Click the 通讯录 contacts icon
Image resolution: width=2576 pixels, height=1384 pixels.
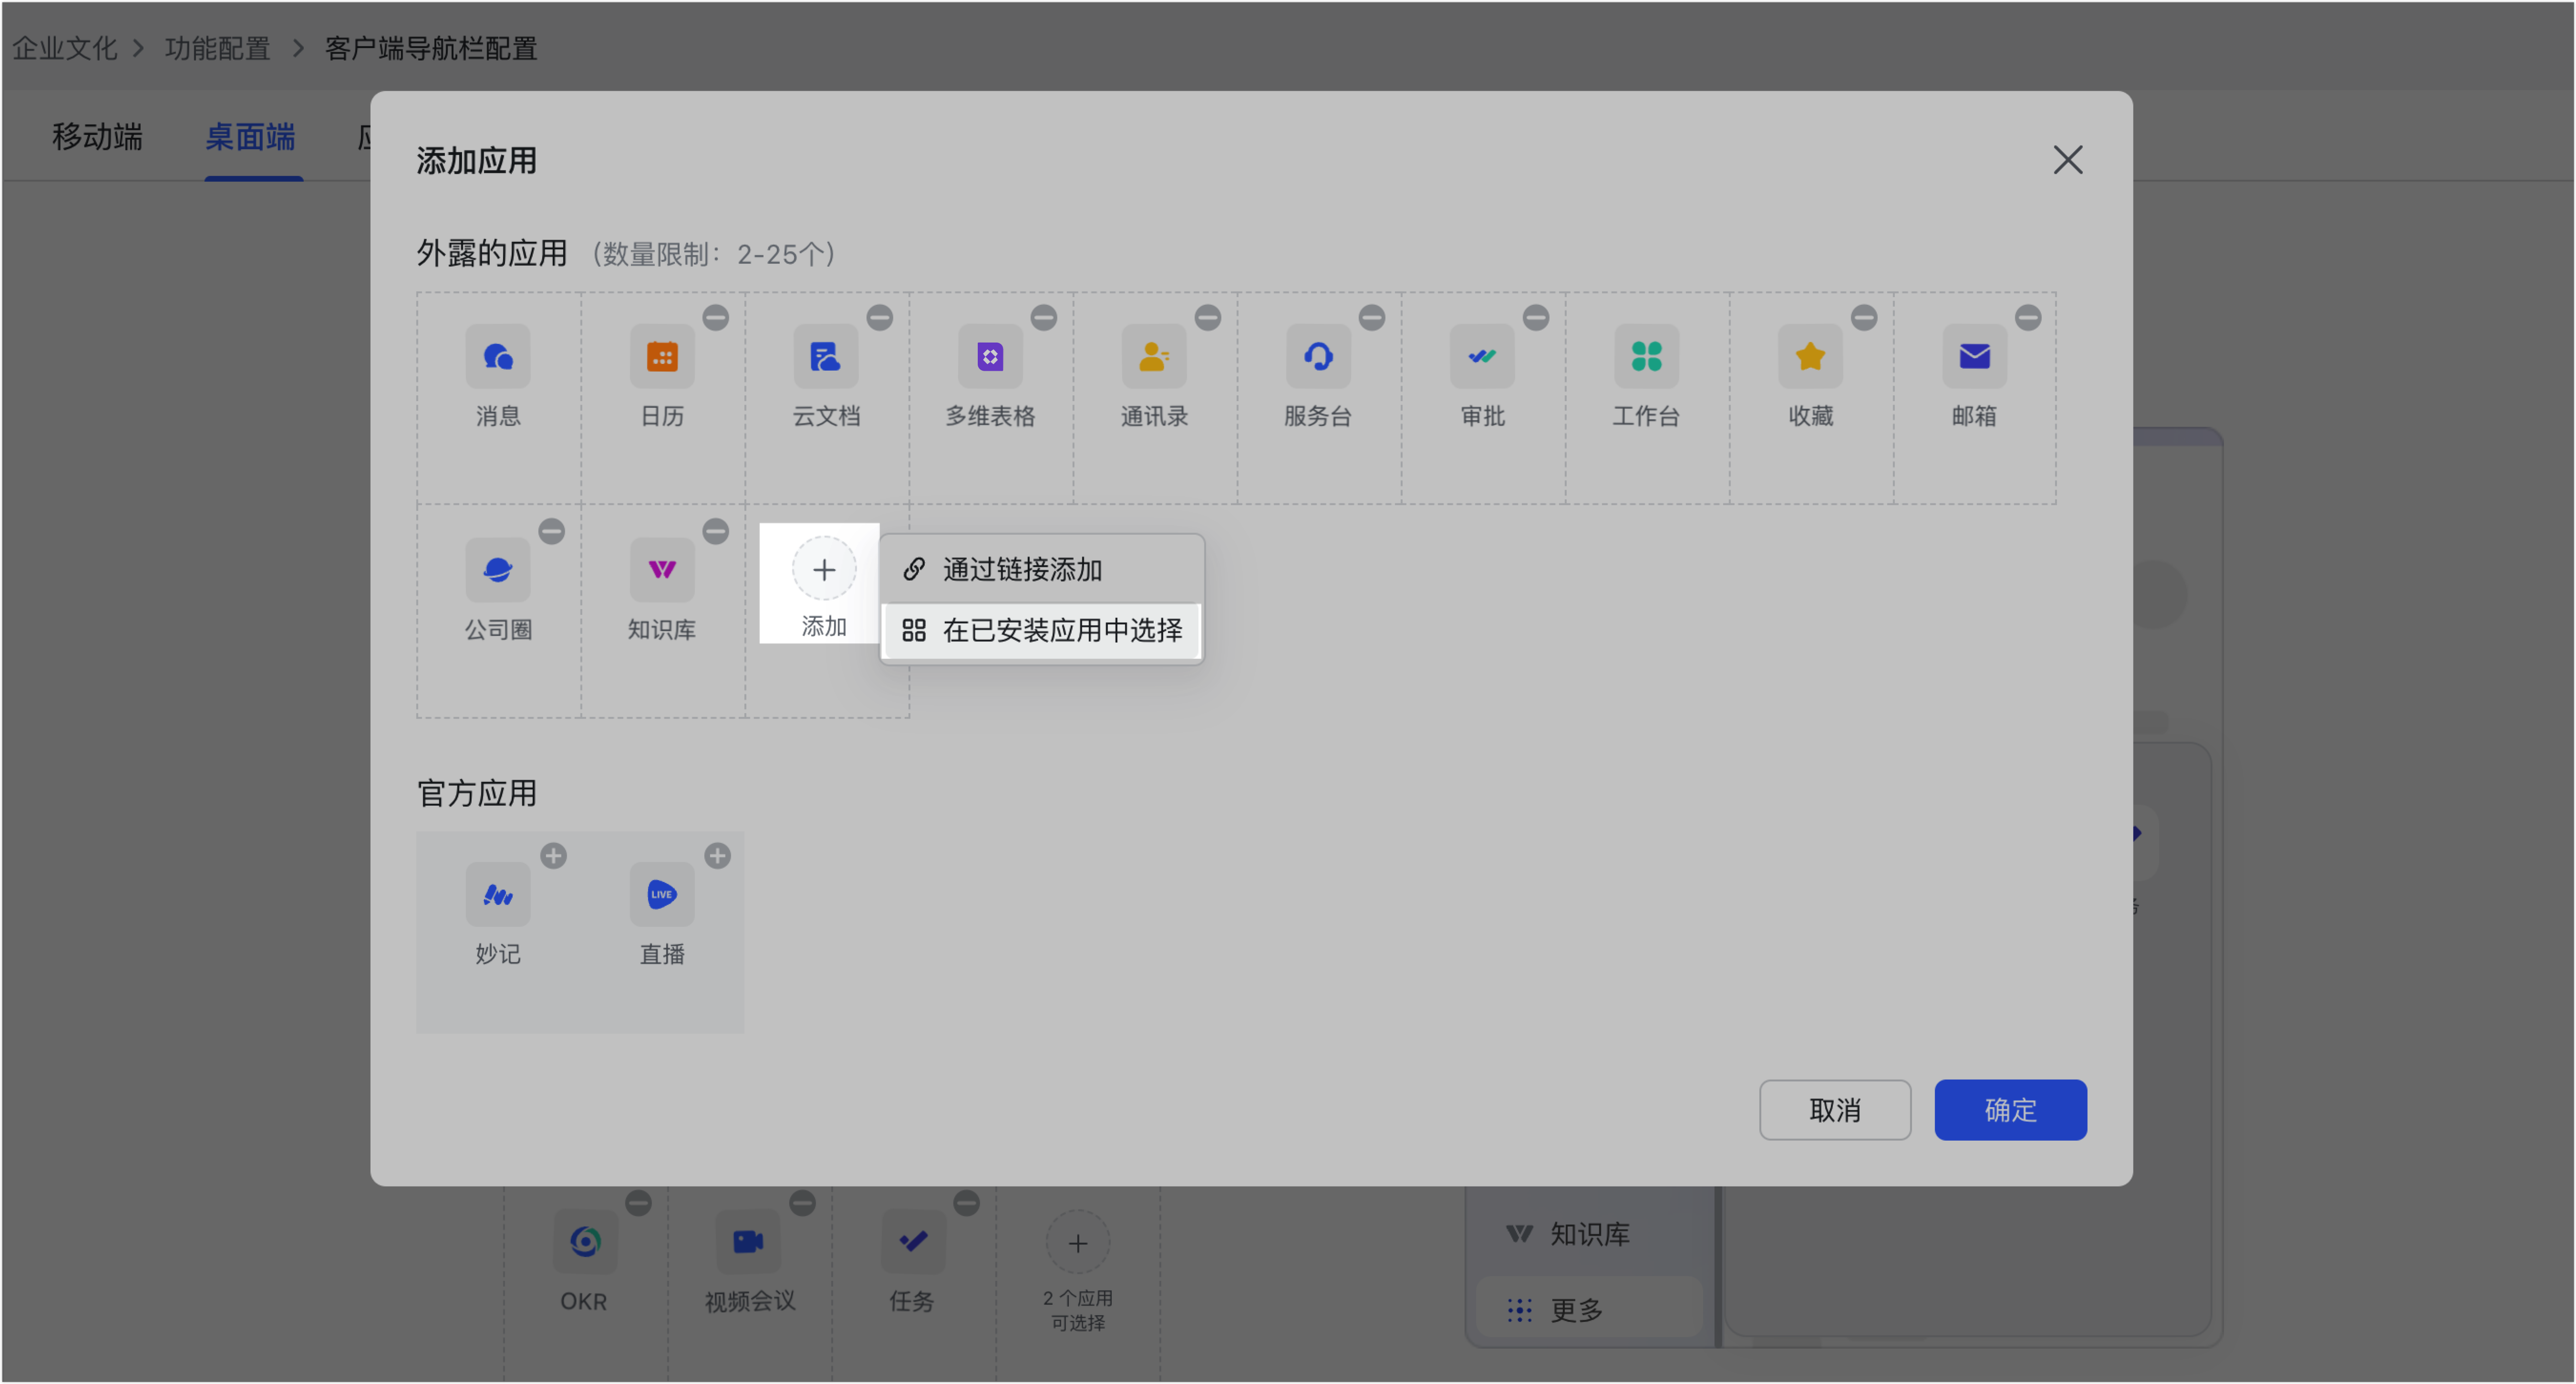[1154, 356]
